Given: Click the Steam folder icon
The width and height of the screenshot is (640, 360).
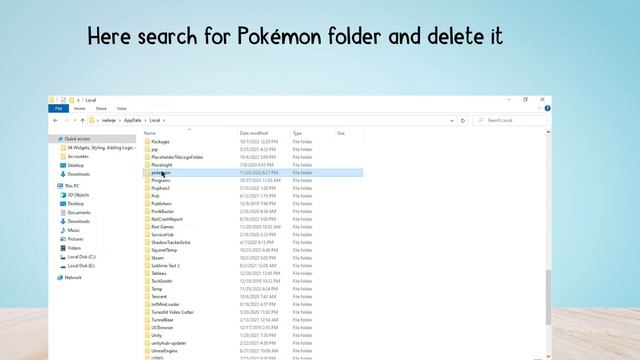Looking at the screenshot, I should [x=147, y=258].
